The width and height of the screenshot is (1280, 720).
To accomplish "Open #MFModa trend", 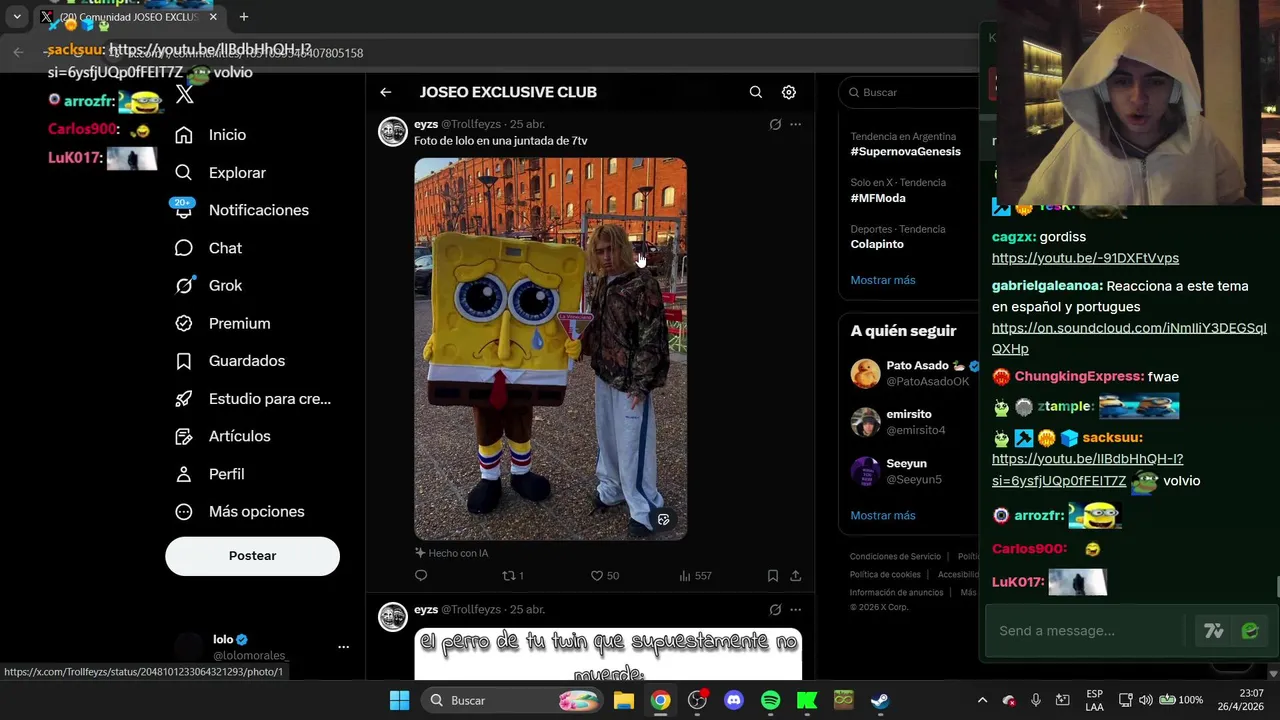I will point(878,198).
